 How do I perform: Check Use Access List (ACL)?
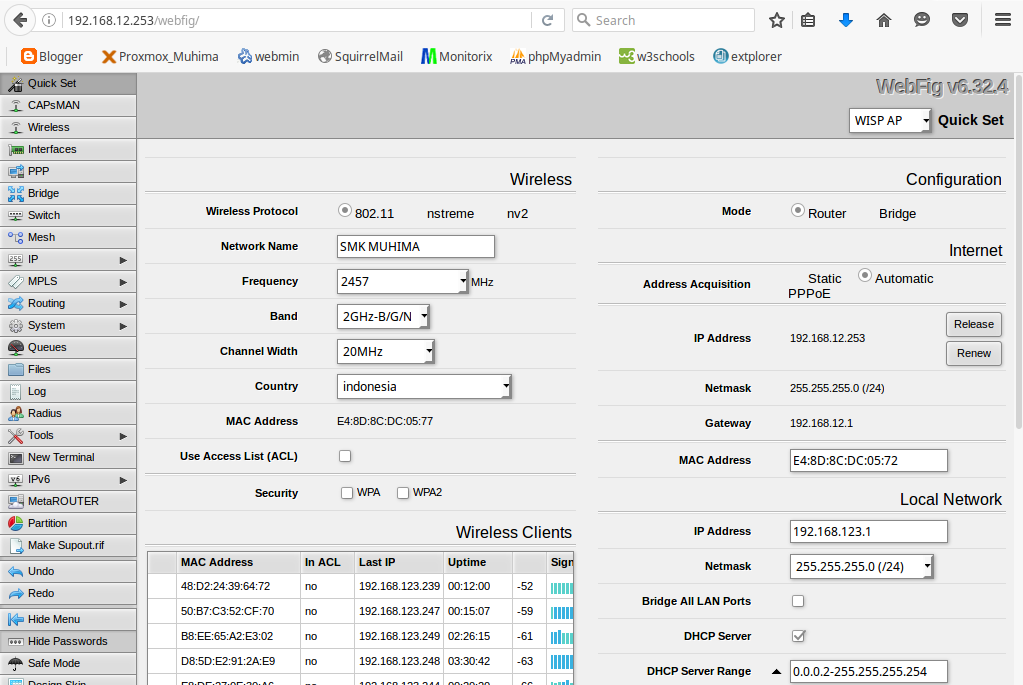pyautogui.click(x=345, y=455)
